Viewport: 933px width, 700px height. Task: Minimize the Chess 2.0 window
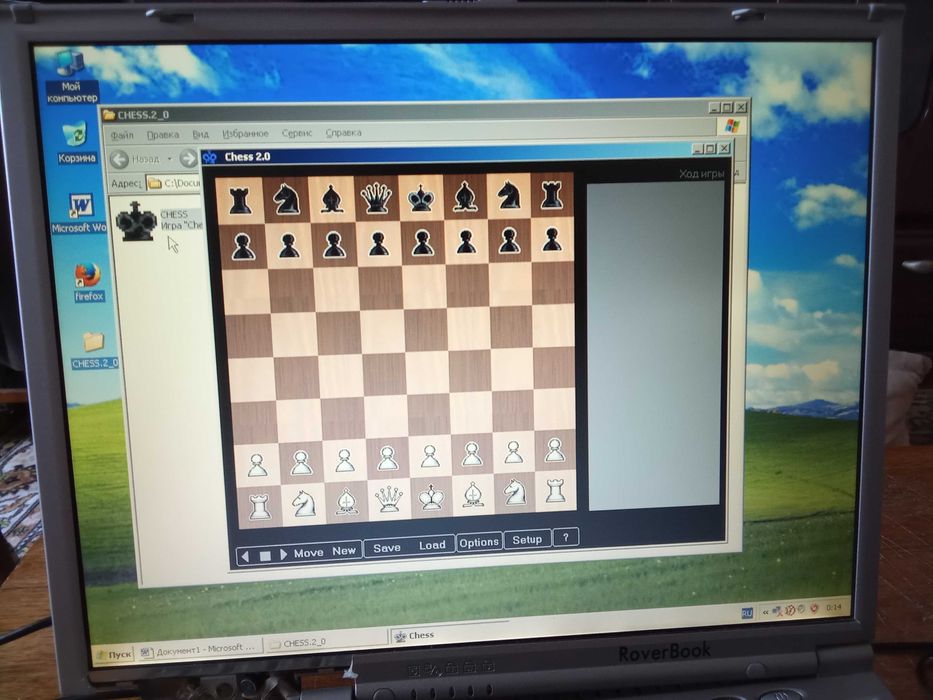pyautogui.click(x=698, y=149)
